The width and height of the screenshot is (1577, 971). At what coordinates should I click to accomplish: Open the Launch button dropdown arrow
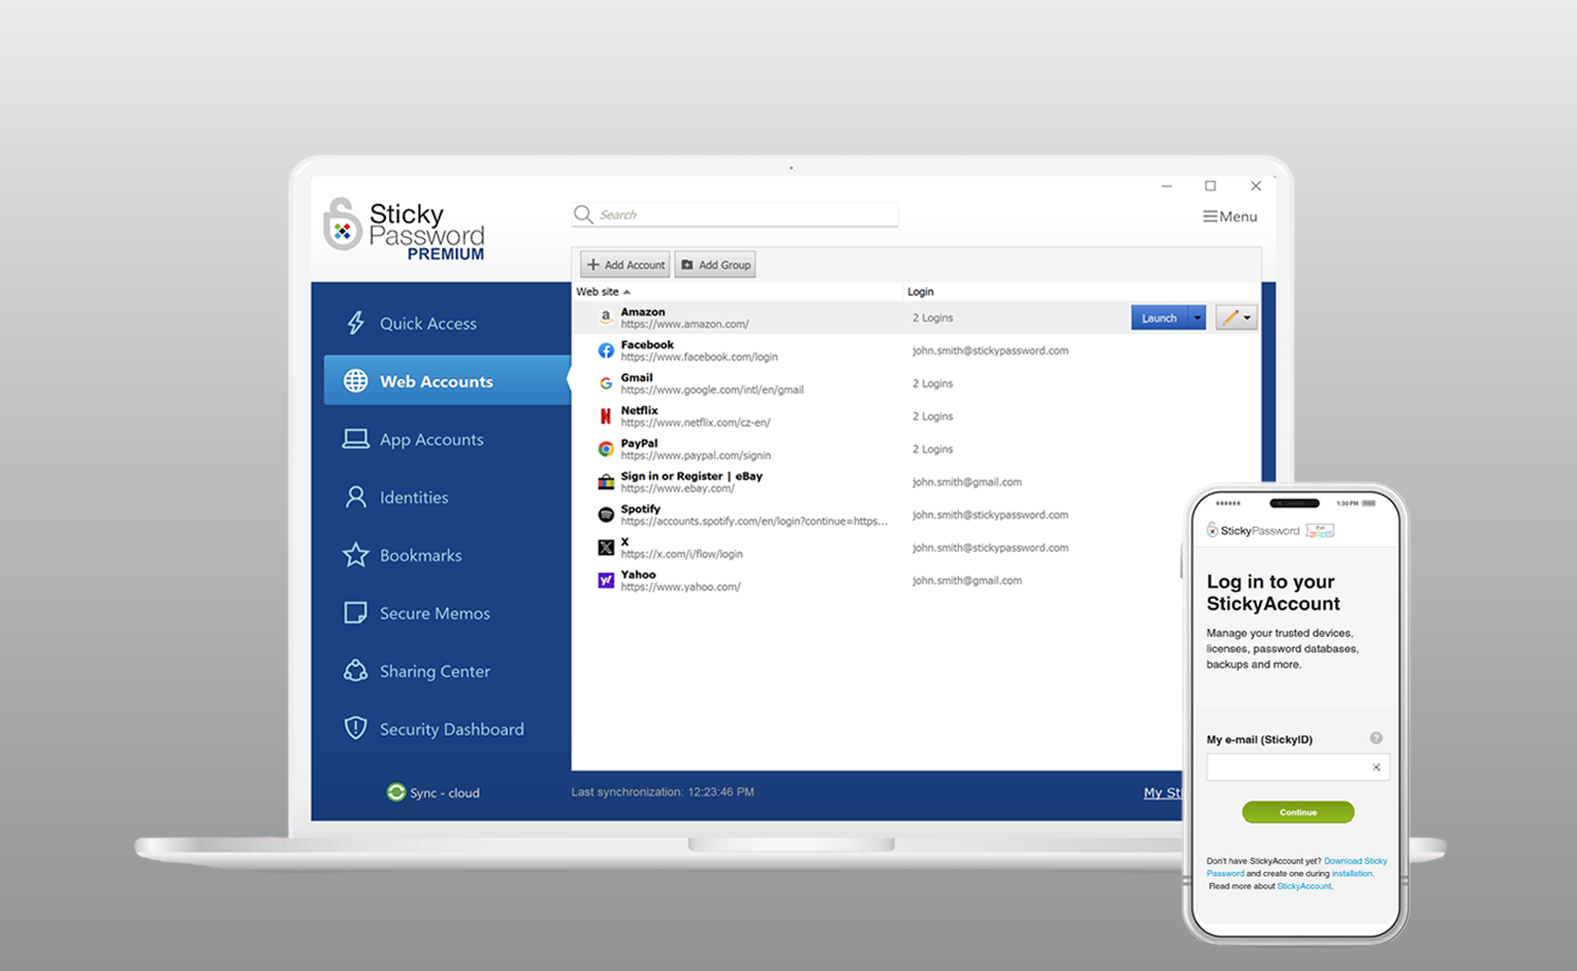pyautogui.click(x=1197, y=317)
